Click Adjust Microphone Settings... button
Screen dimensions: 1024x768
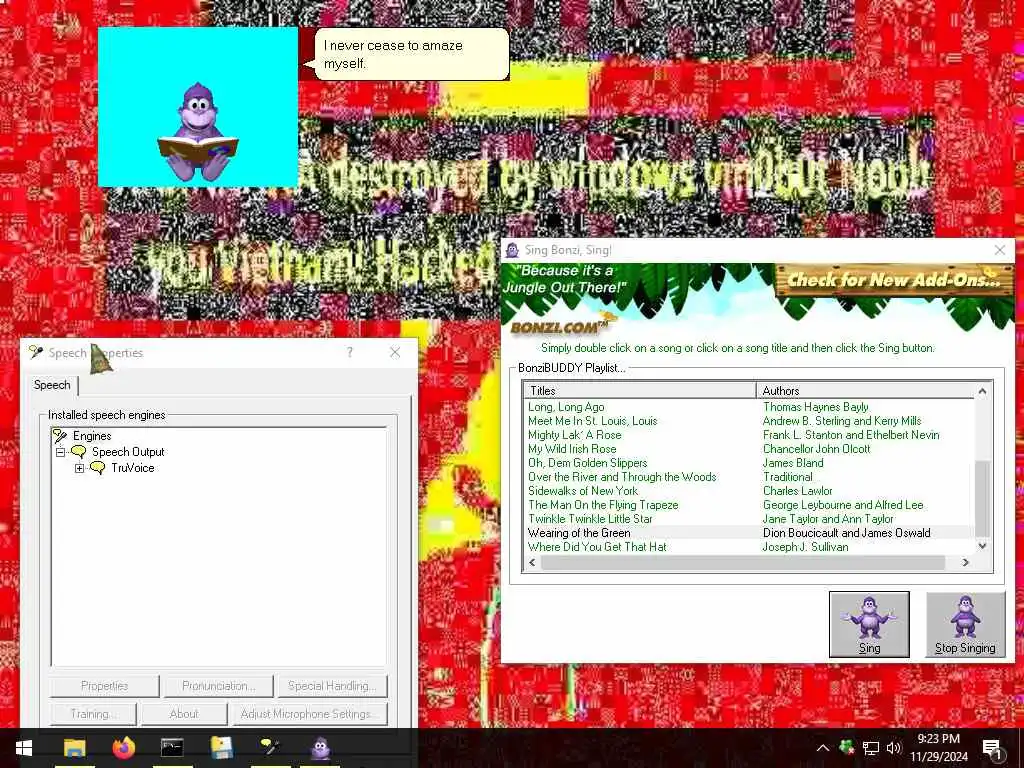(x=310, y=714)
